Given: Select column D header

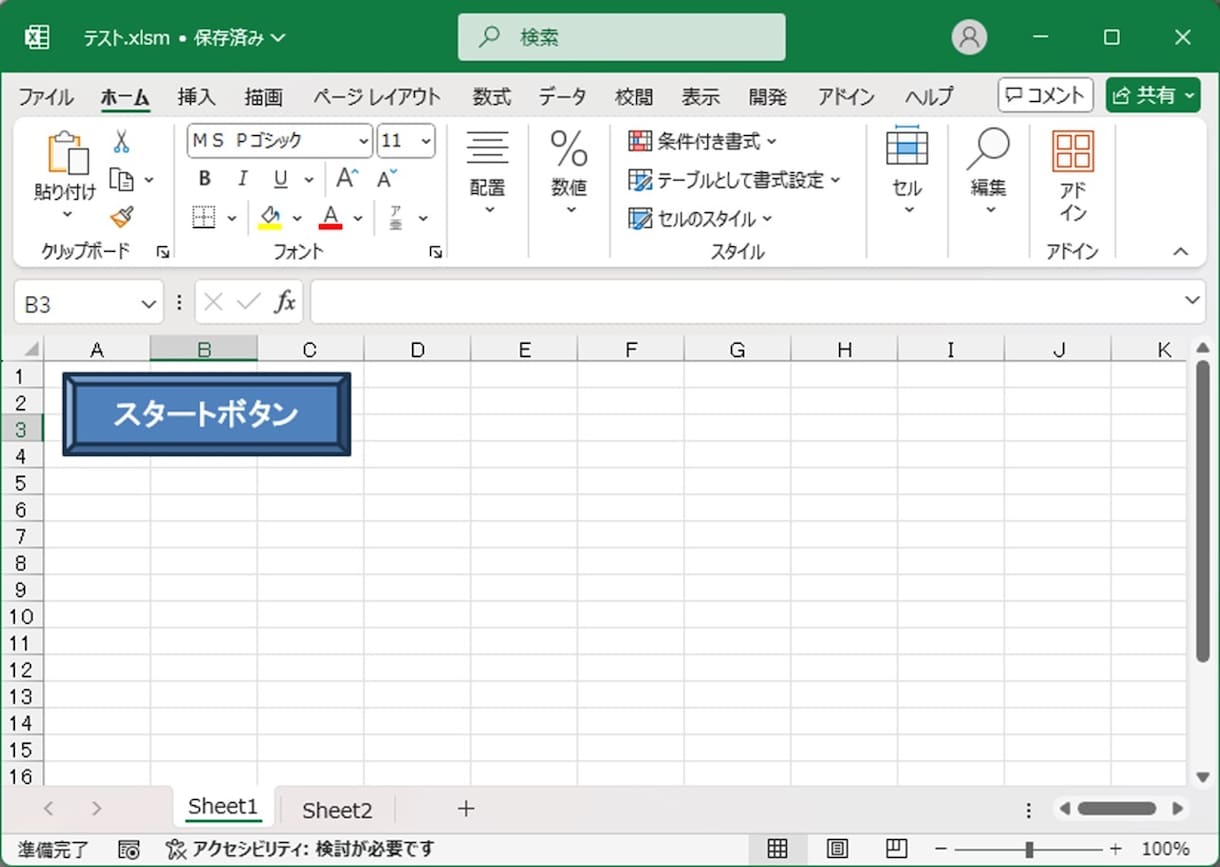Looking at the screenshot, I should 417,349.
